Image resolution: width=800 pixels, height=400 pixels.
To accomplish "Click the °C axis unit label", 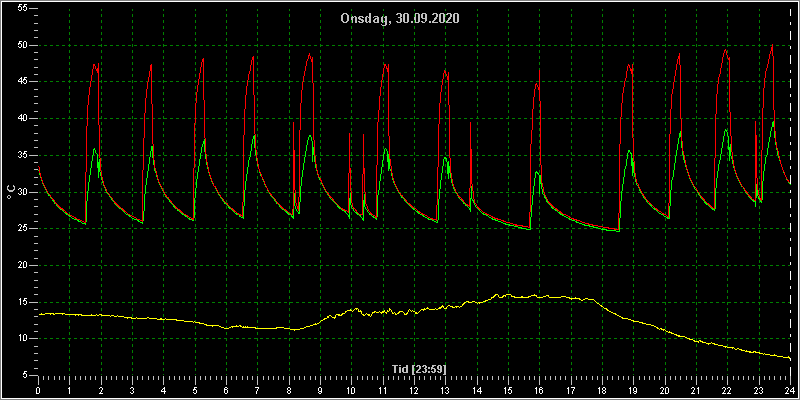I will [x=10, y=192].
